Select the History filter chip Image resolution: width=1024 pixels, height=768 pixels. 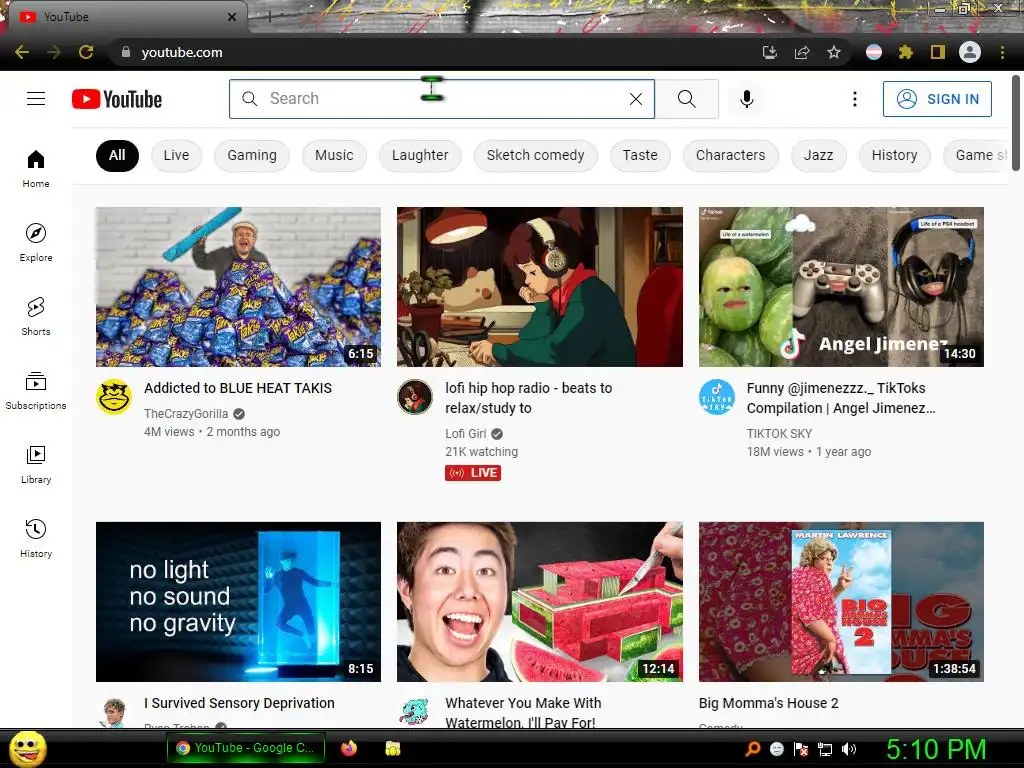pyautogui.click(x=894, y=155)
